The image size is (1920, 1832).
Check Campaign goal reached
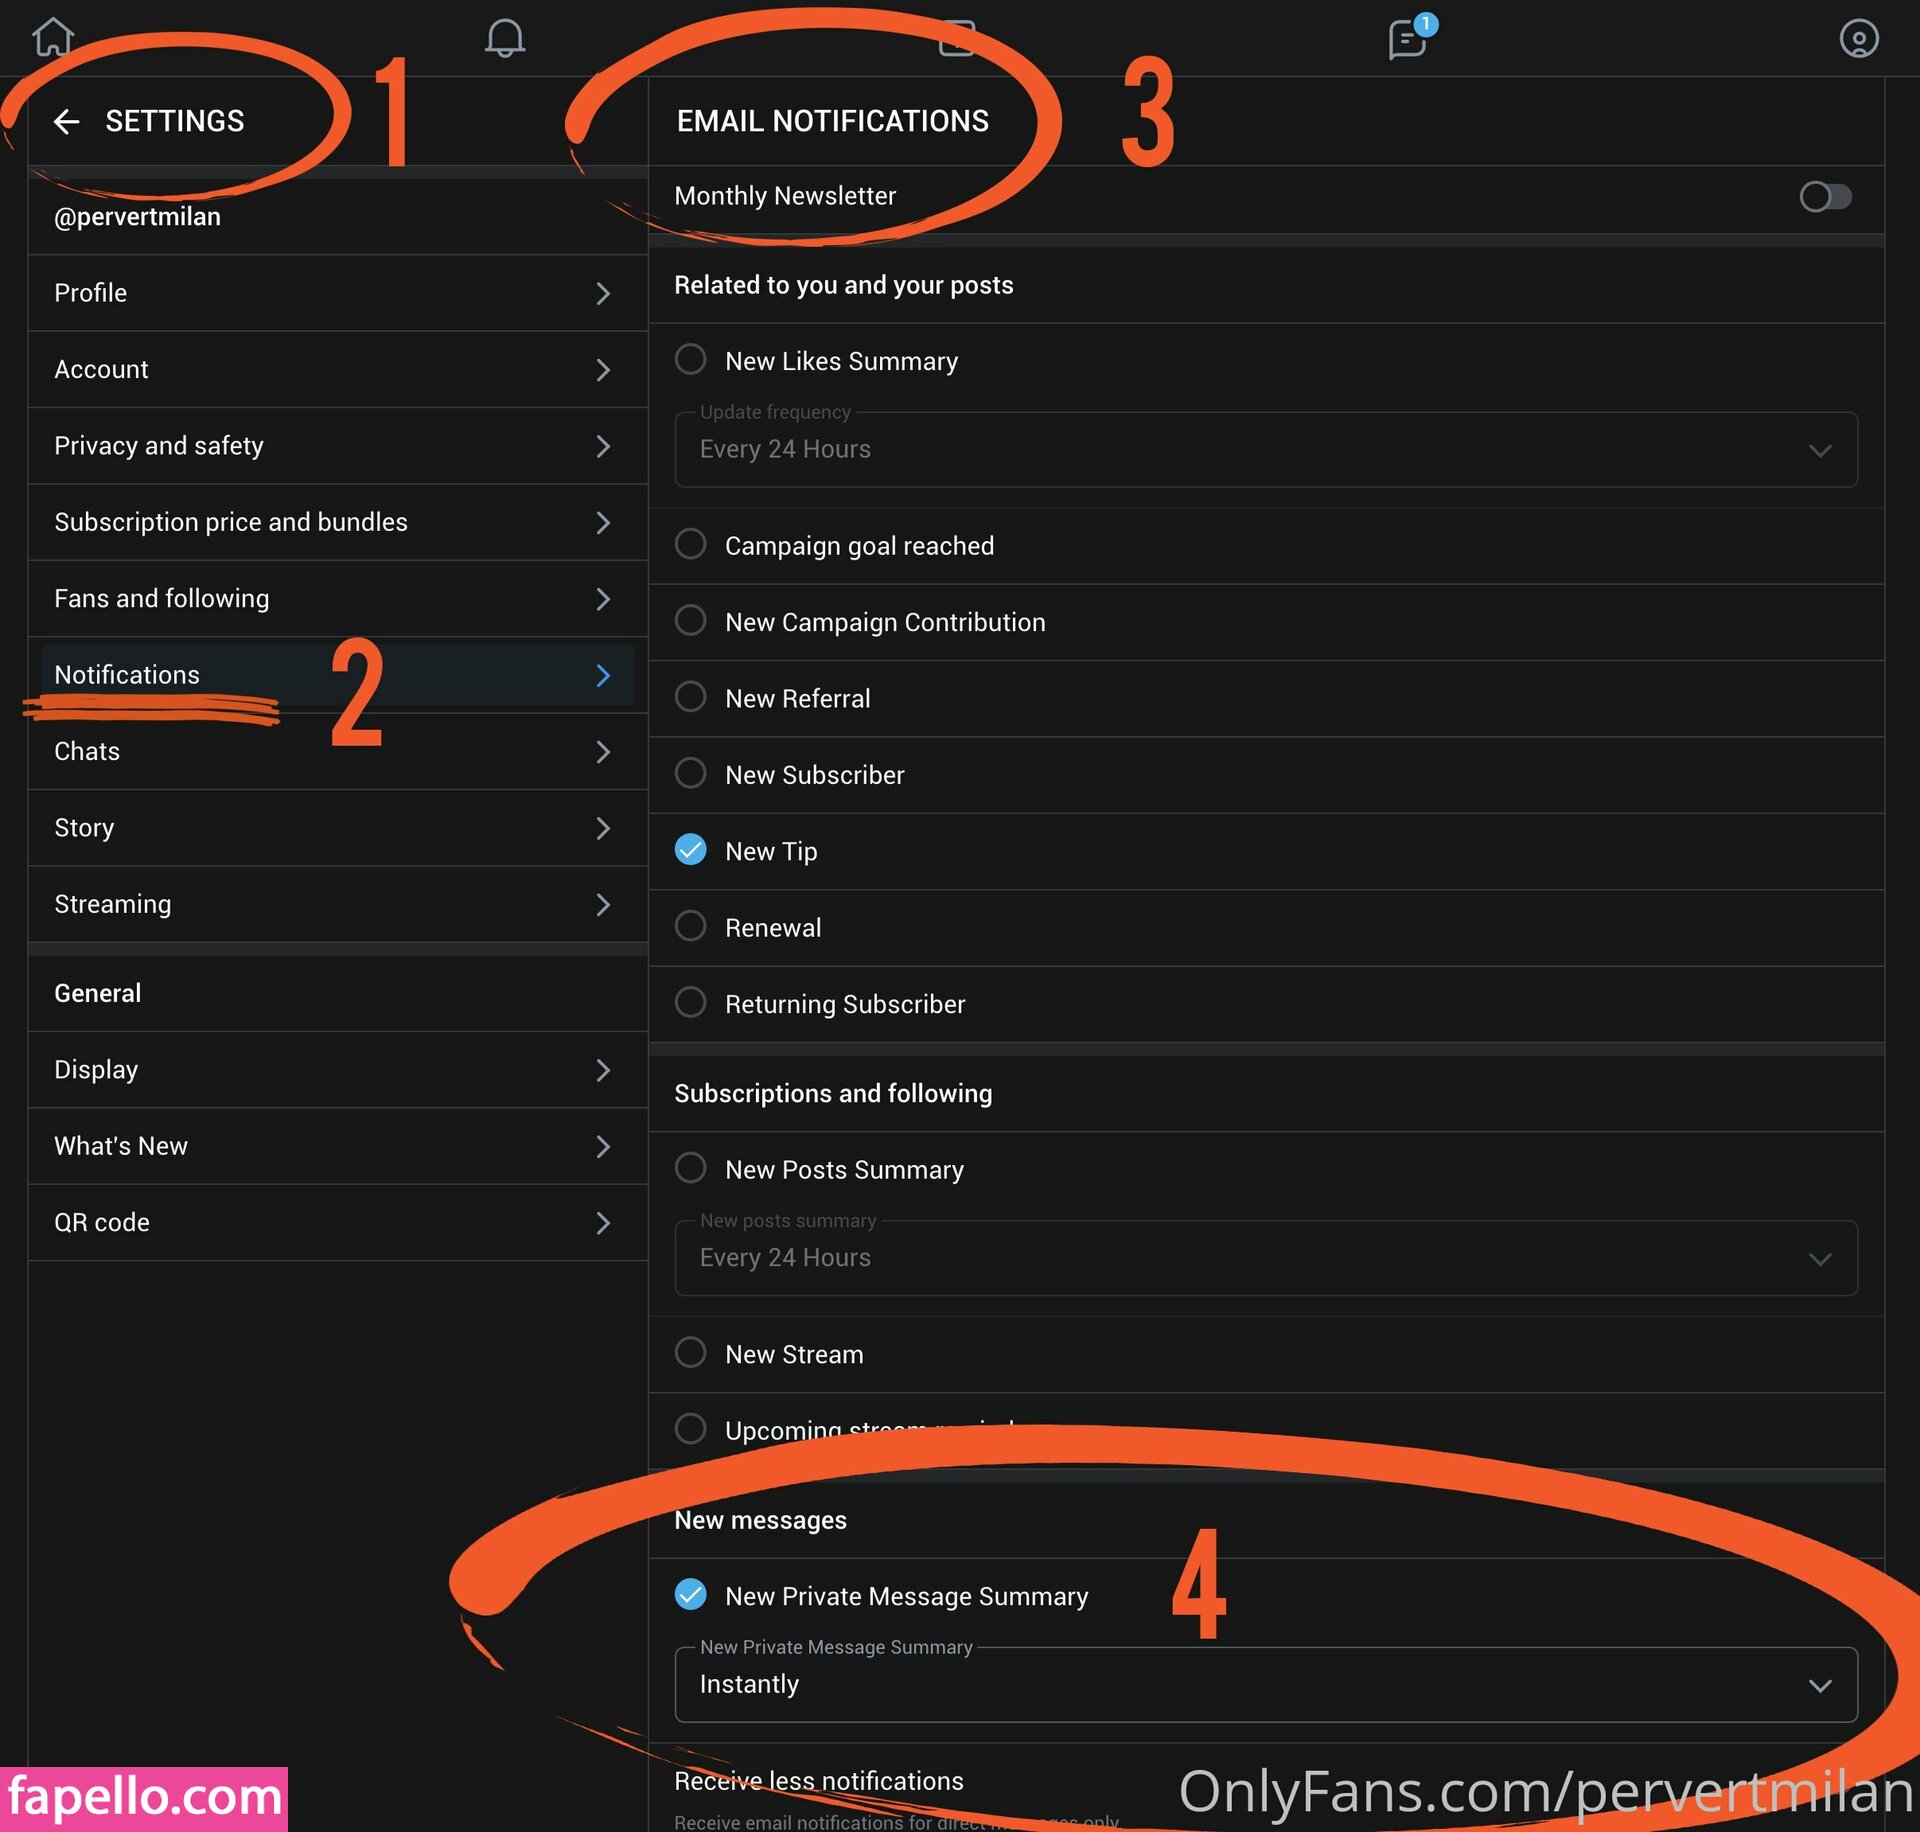click(690, 544)
